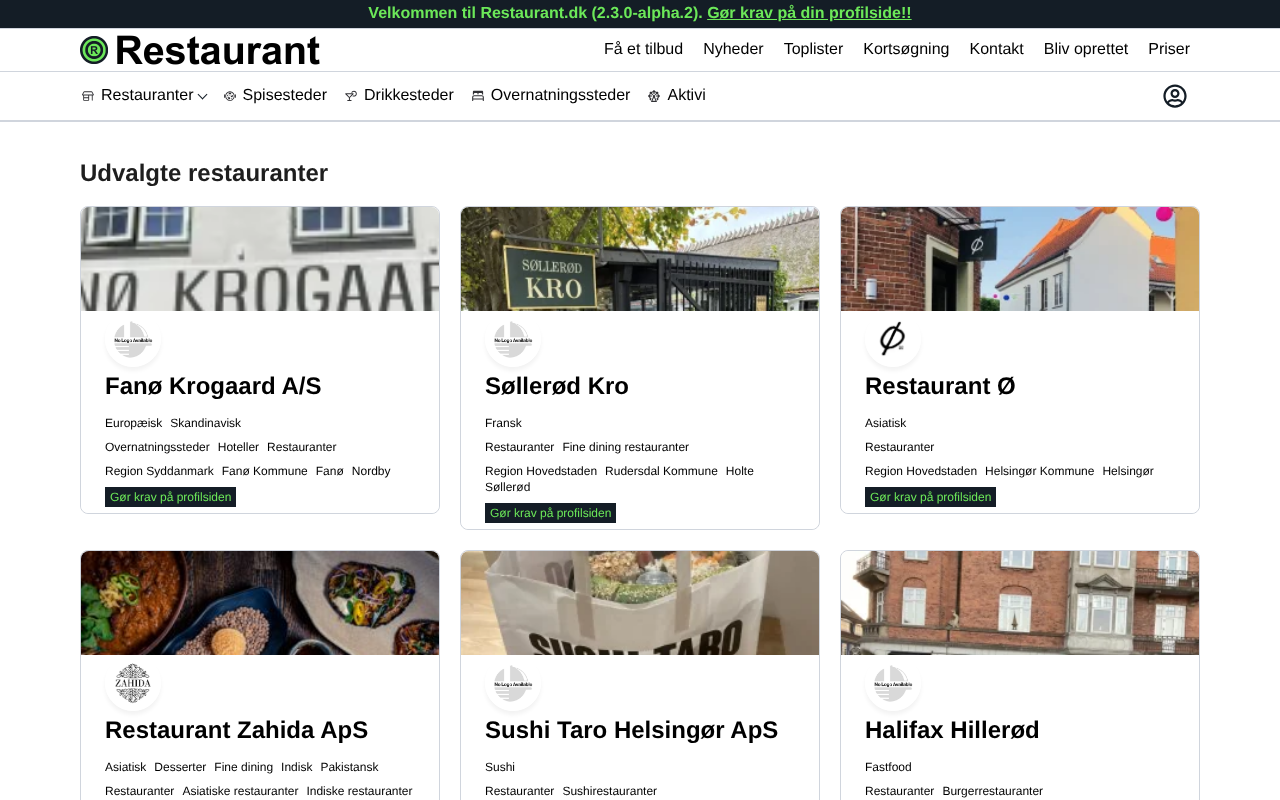
Task: Click the Sushi Taro cover photo
Action: coord(640,603)
